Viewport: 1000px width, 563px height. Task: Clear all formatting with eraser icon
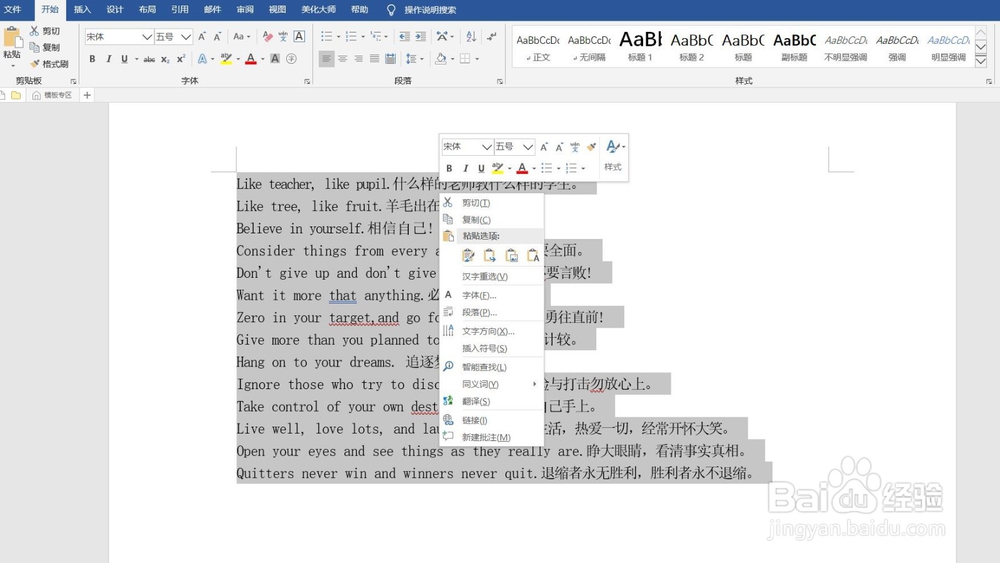click(x=268, y=36)
